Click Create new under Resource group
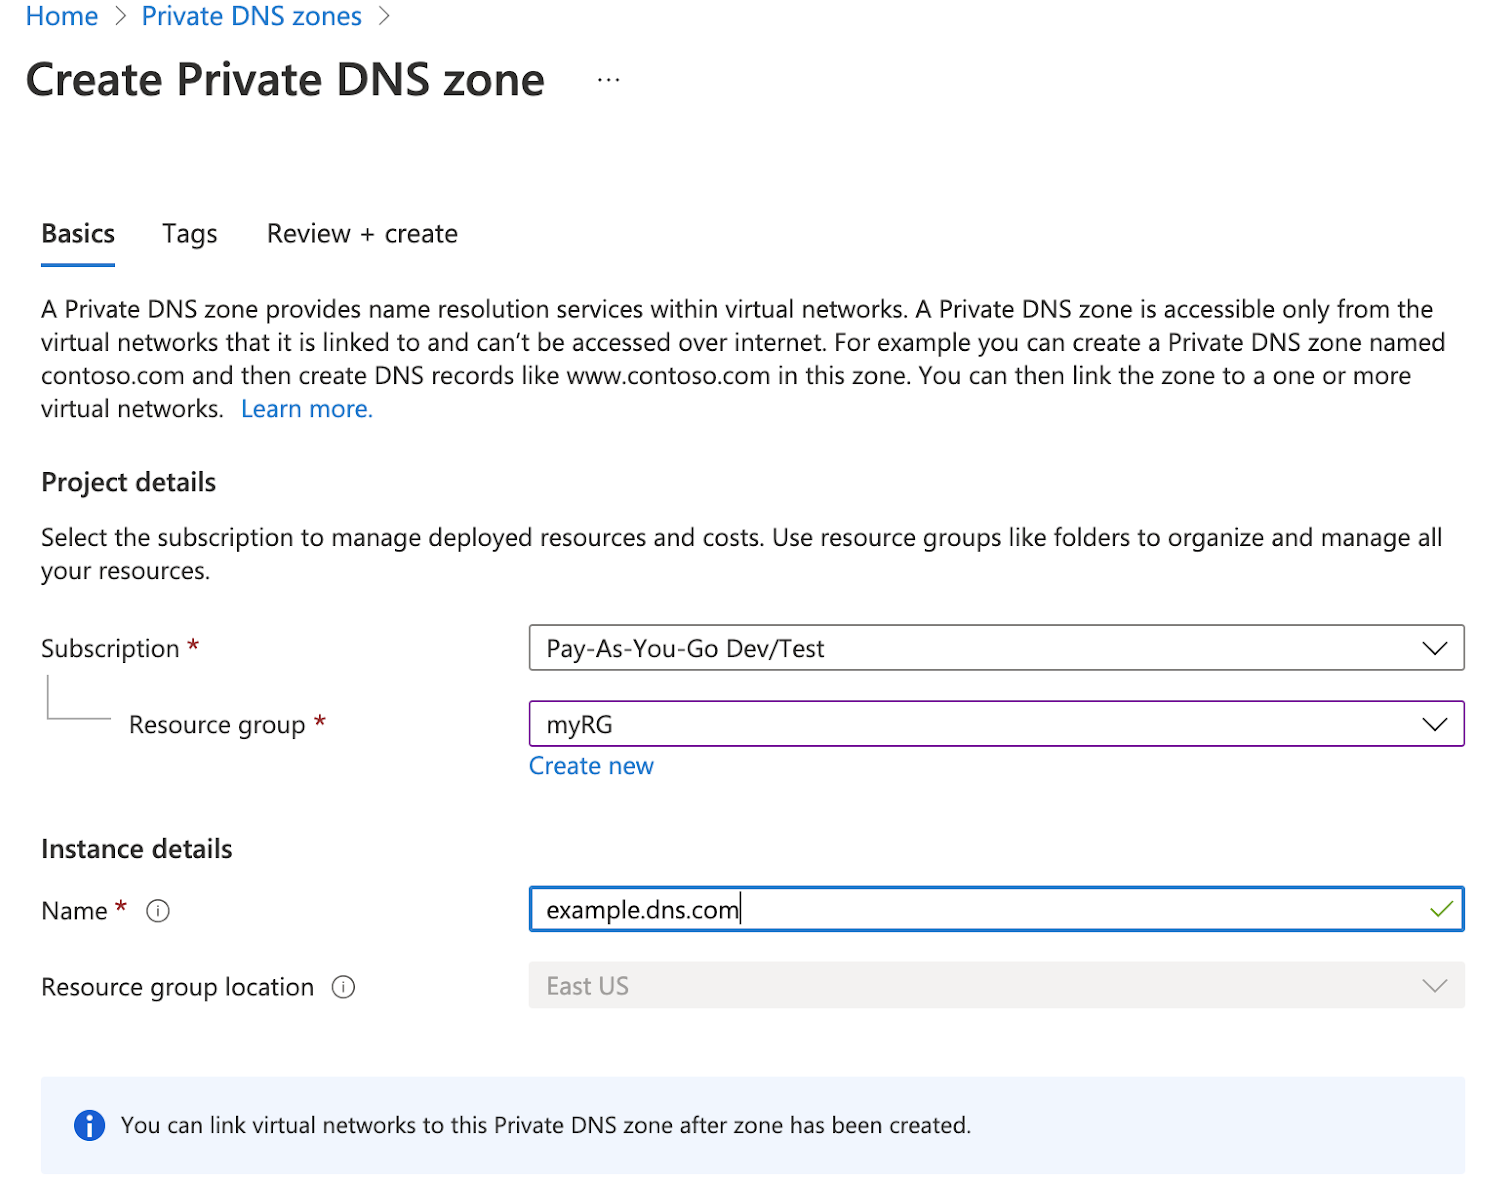1504x1198 pixels. tap(591, 765)
